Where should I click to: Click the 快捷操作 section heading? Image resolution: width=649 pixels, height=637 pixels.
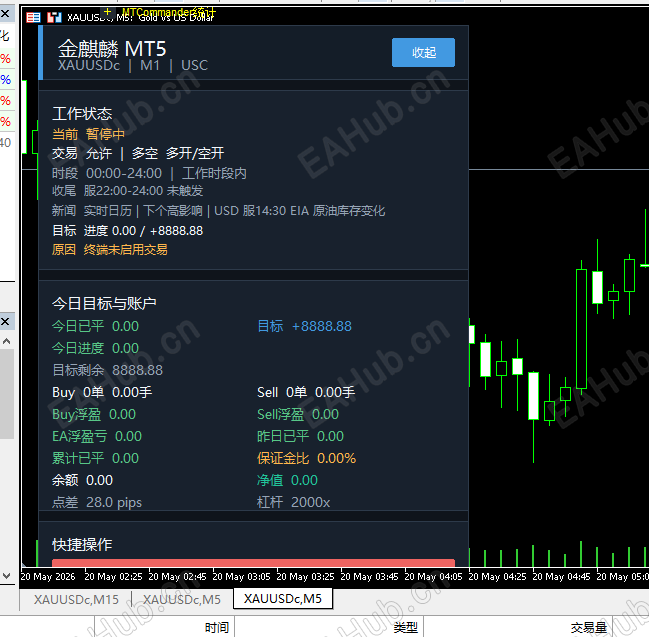click(82, 544)
